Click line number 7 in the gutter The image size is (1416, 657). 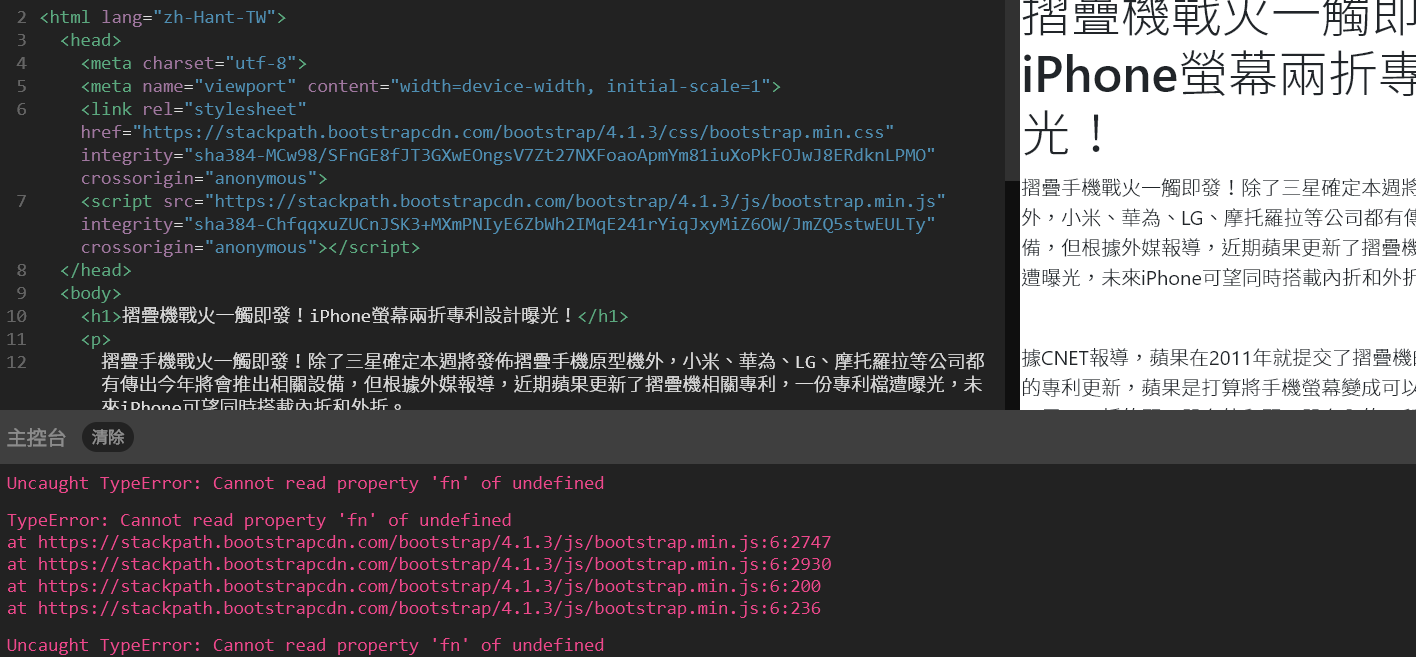point(21,201)
